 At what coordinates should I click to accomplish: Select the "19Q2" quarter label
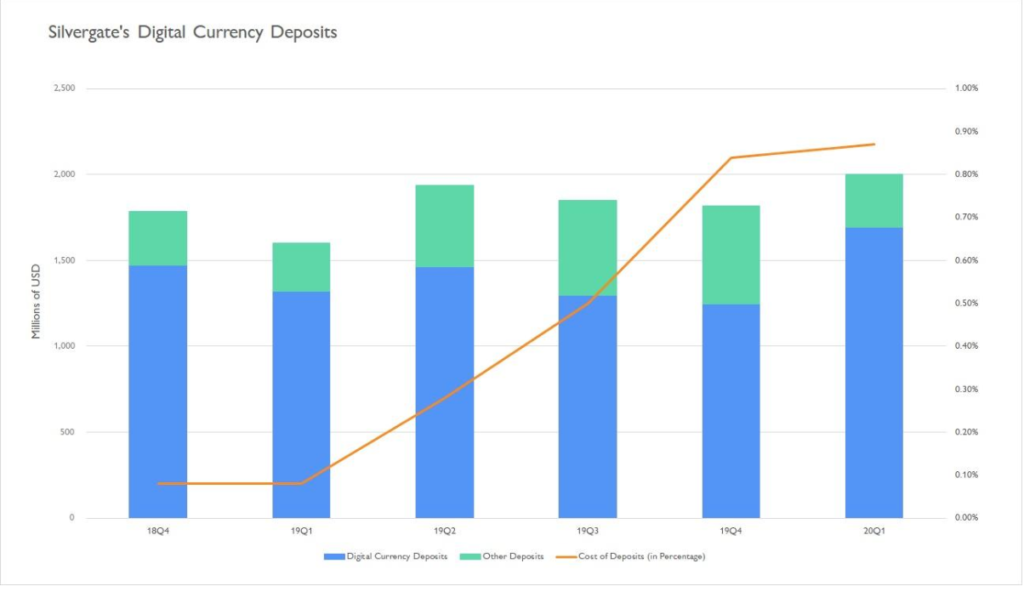tap(445, 531)
